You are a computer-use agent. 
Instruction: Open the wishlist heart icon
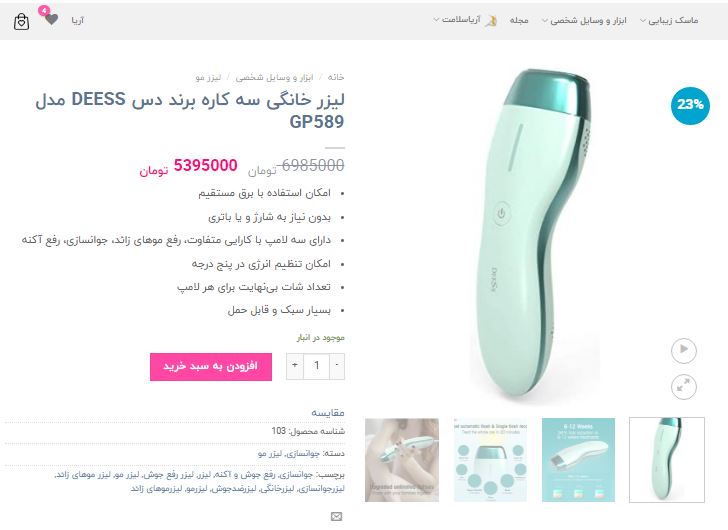pyautogui.click(x=51, y=19)
